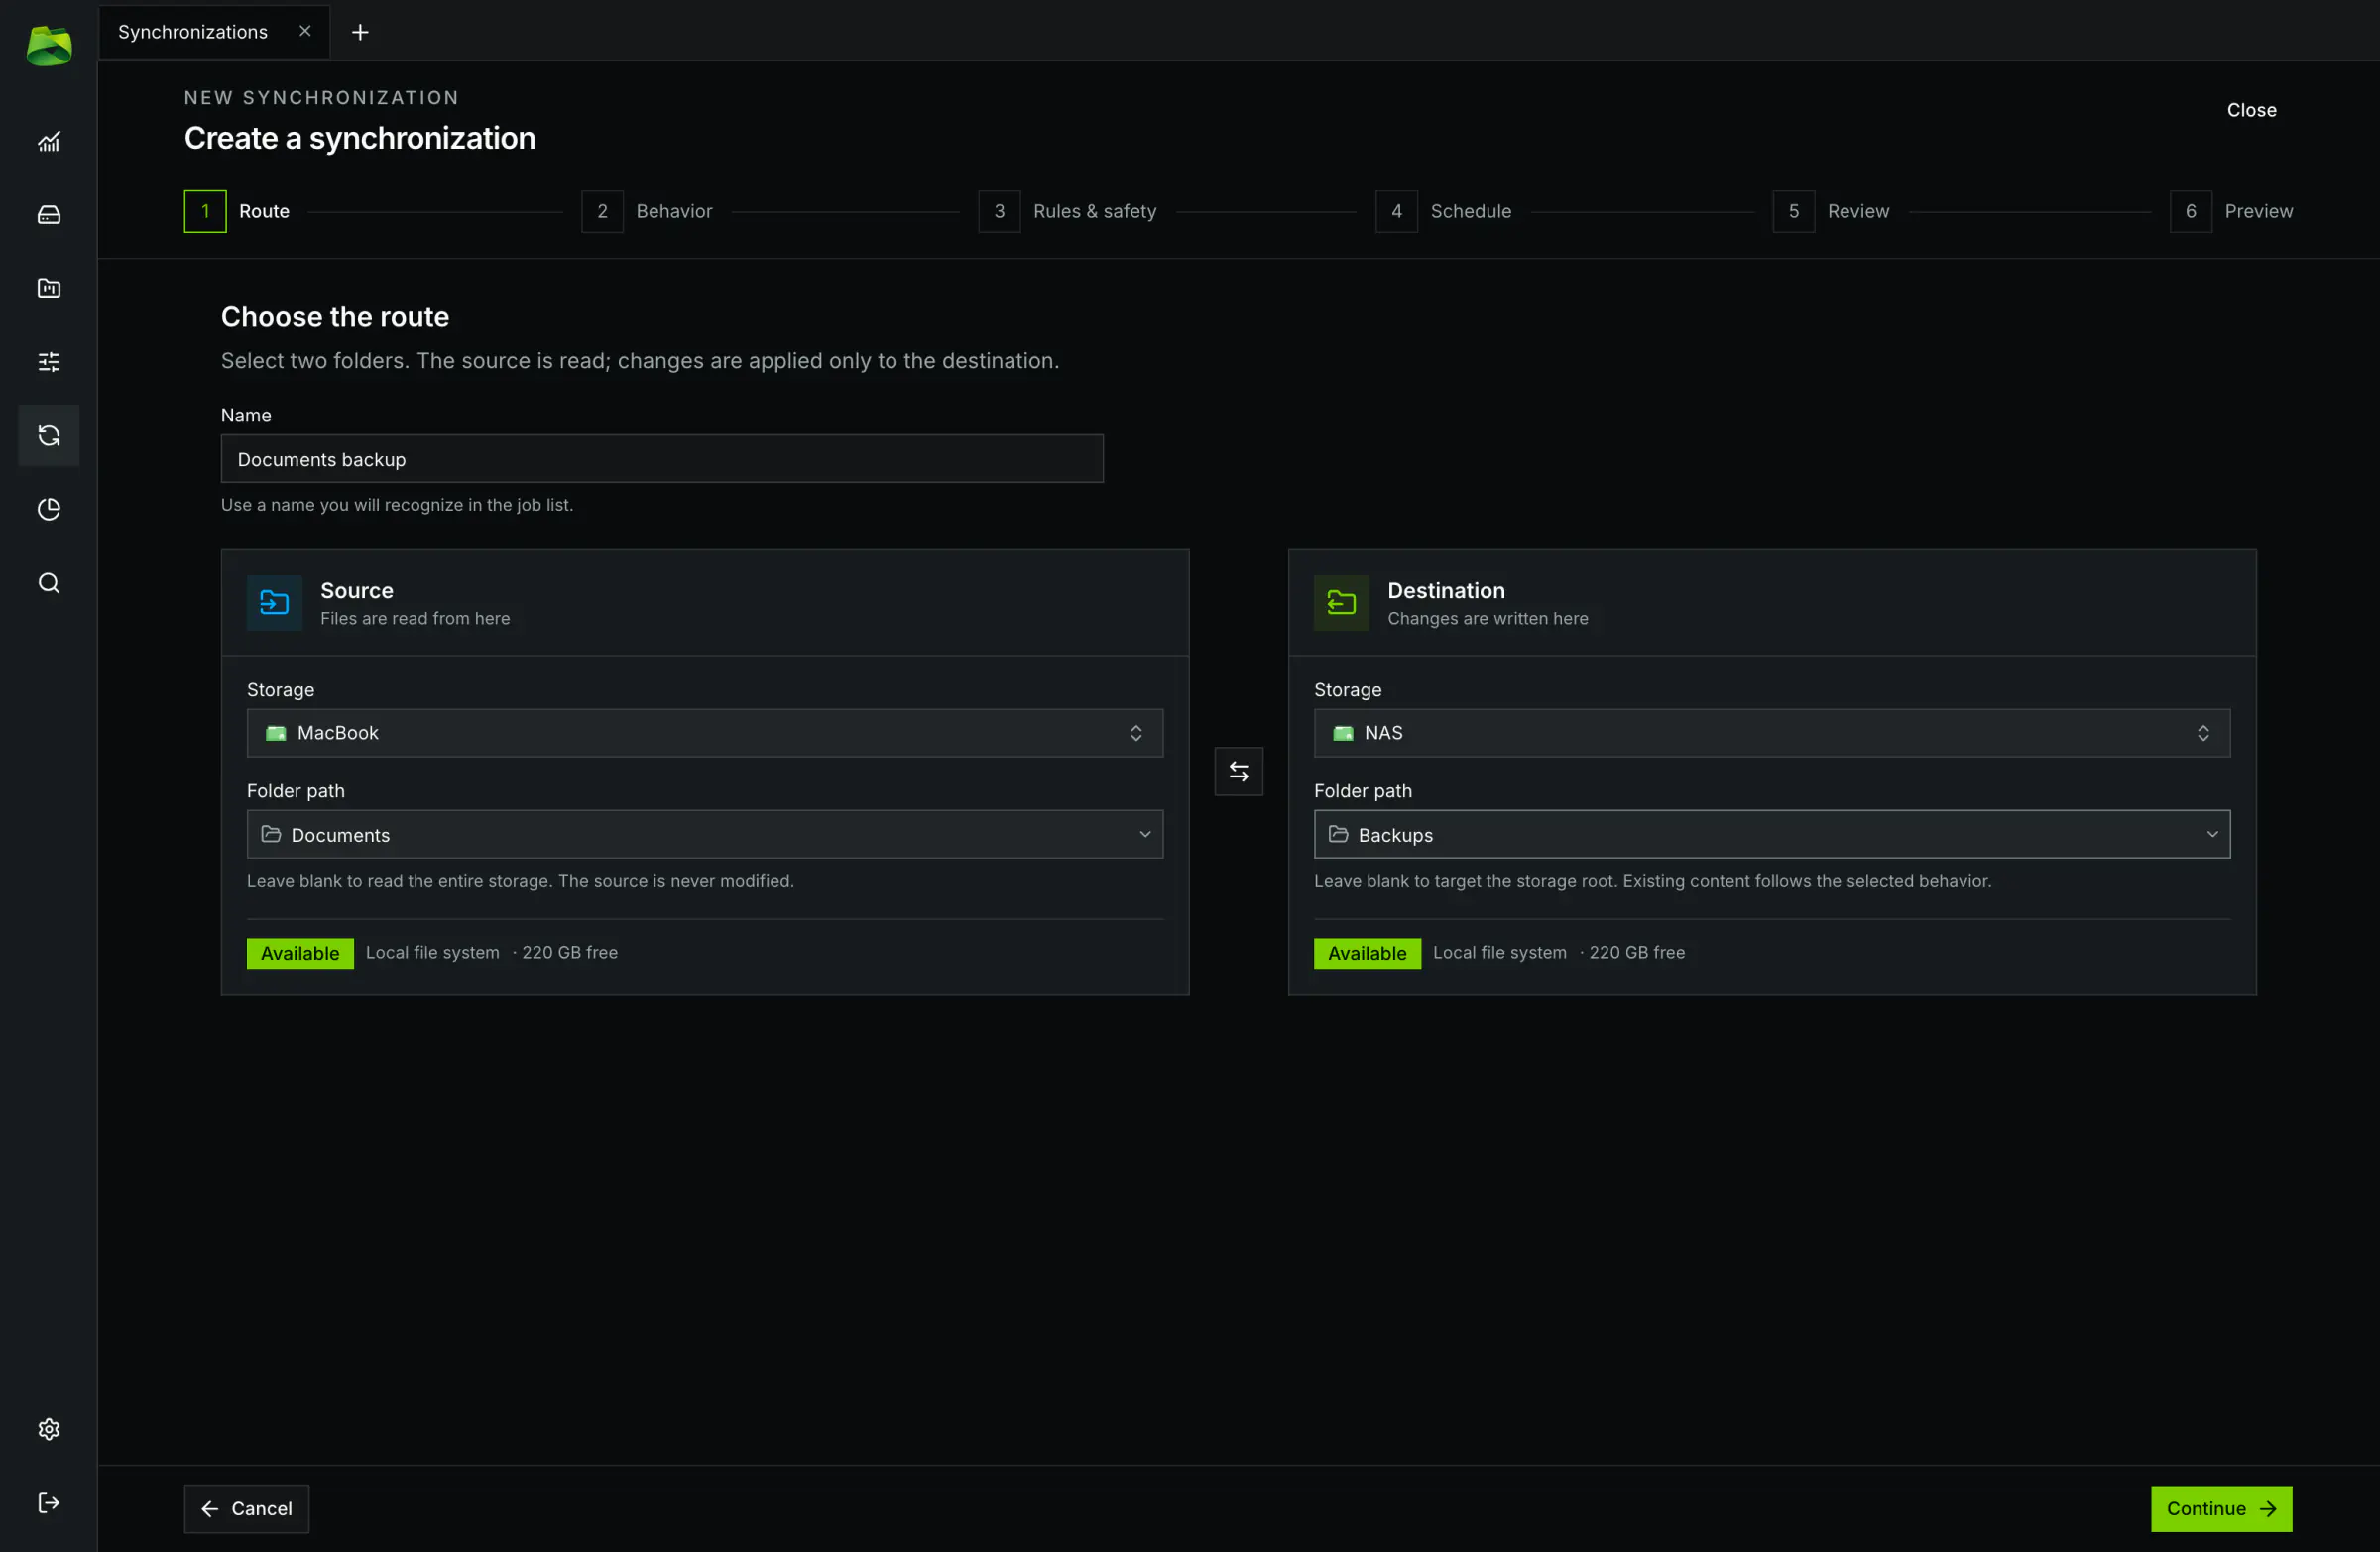Select the synchronizations refresh icon in the sidebar
The width and height of the screenshot is (2380, 1552).
(x=49, y=435)
